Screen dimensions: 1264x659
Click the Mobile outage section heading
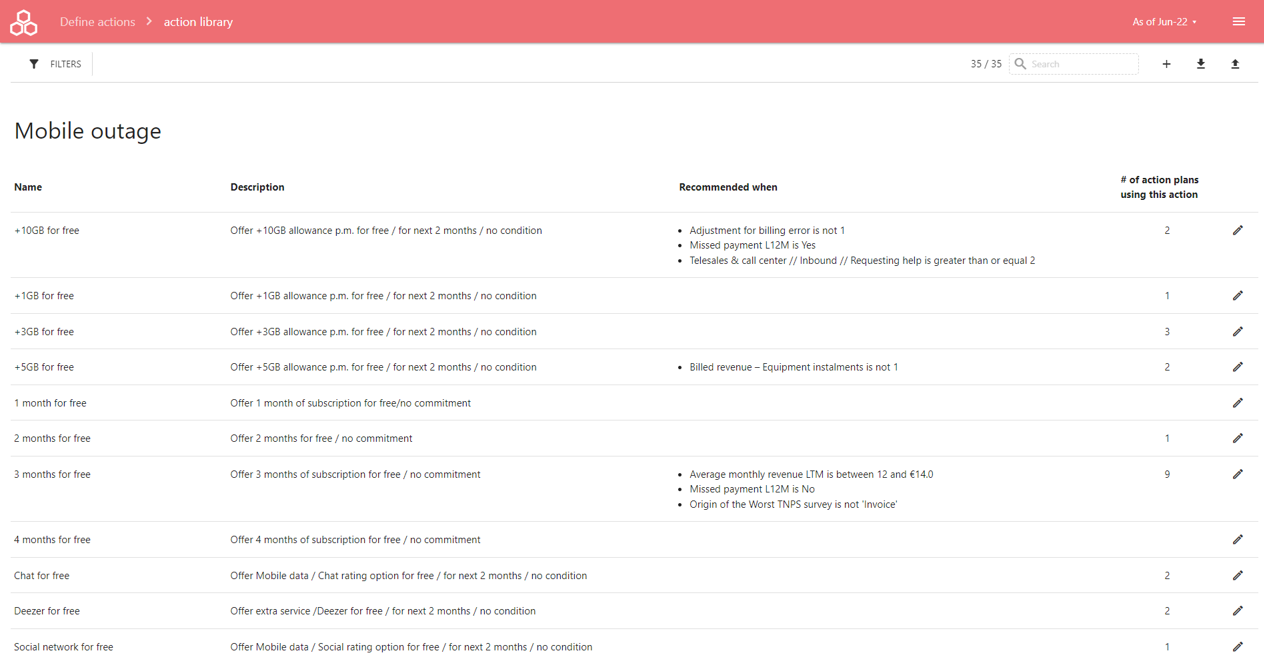87,131
